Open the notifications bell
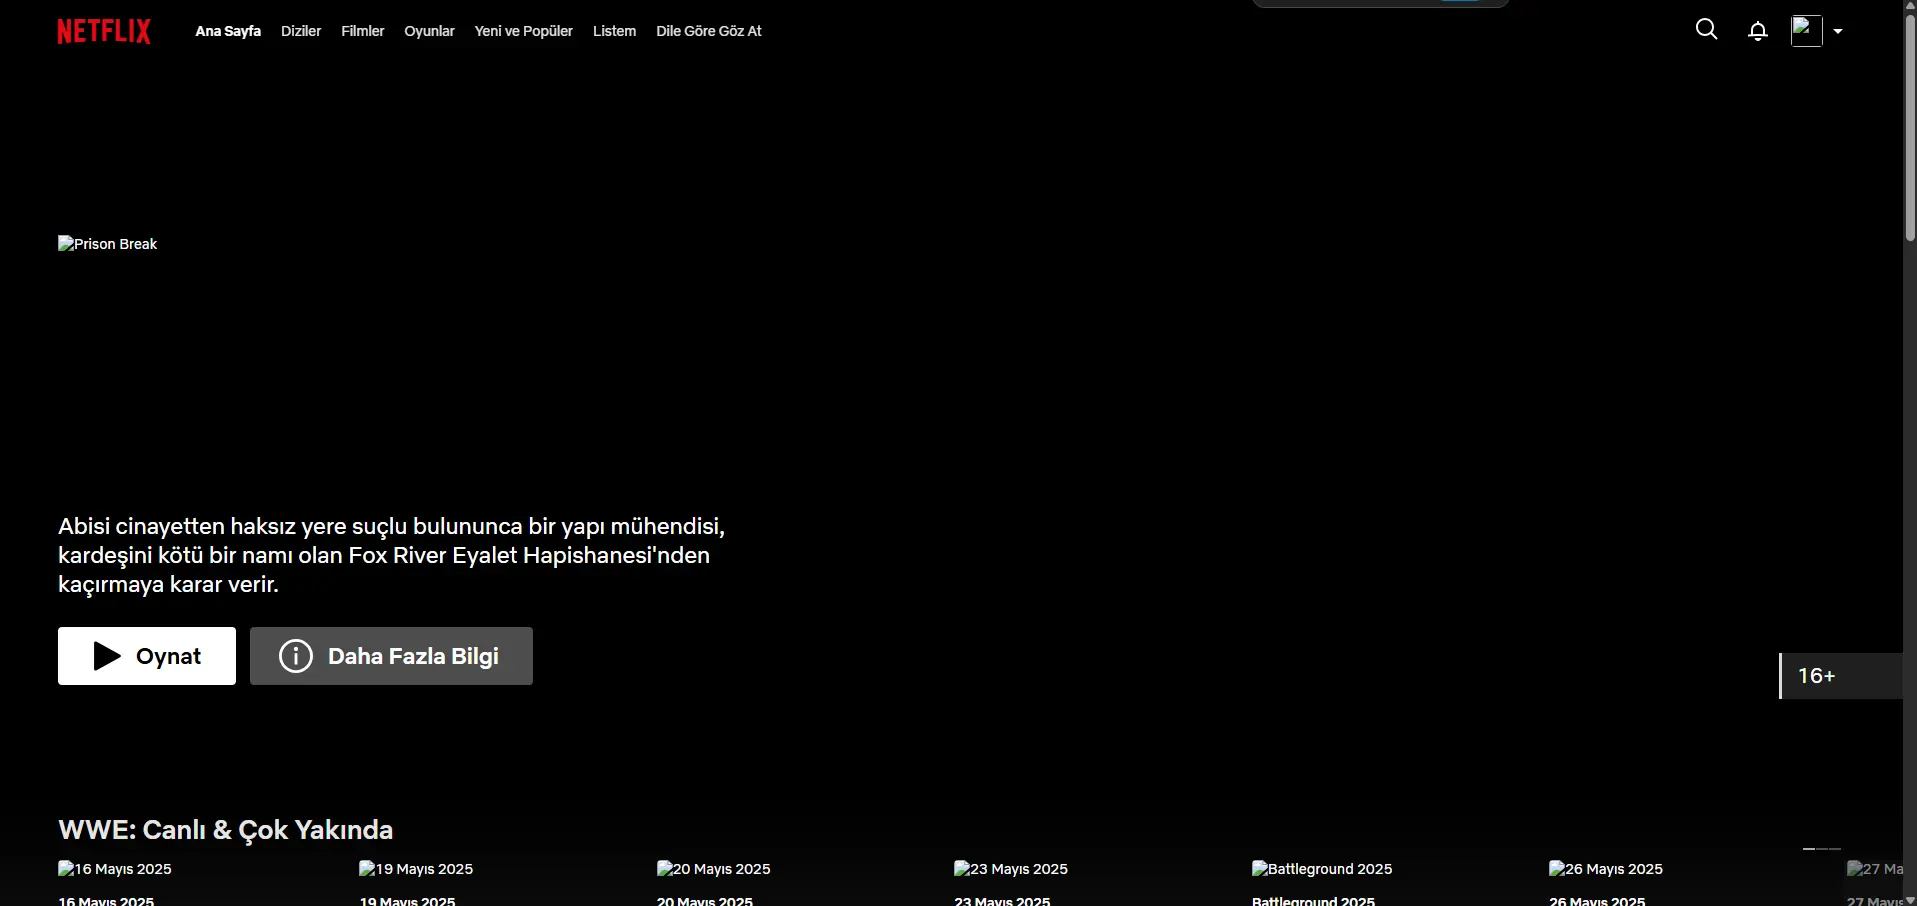This screenshot has height=906, width=1917. point(1758,31)
